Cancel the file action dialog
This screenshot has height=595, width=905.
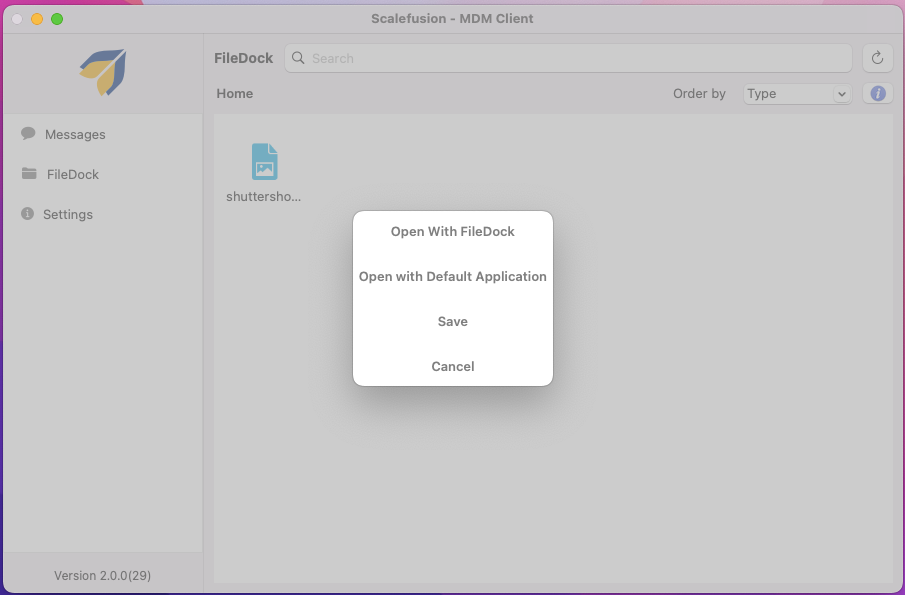(452, 366)
